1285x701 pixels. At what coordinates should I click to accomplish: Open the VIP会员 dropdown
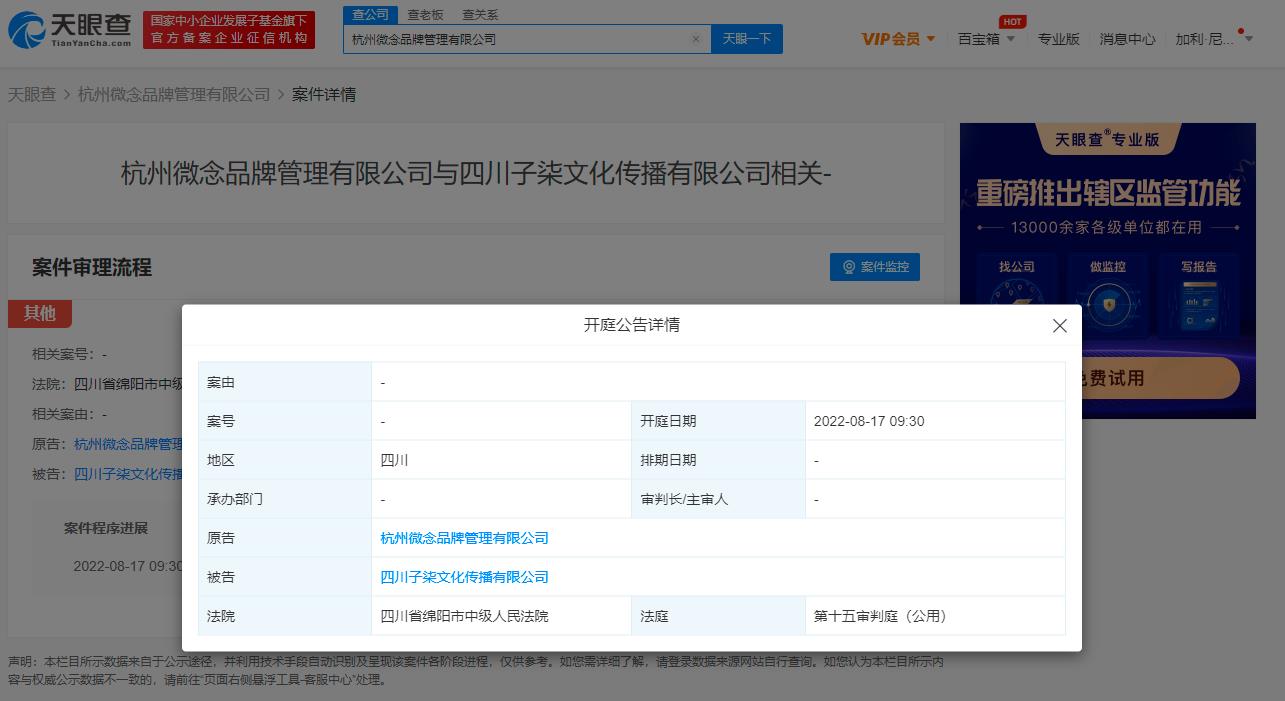pyautogui.click(x=898, y=39)
